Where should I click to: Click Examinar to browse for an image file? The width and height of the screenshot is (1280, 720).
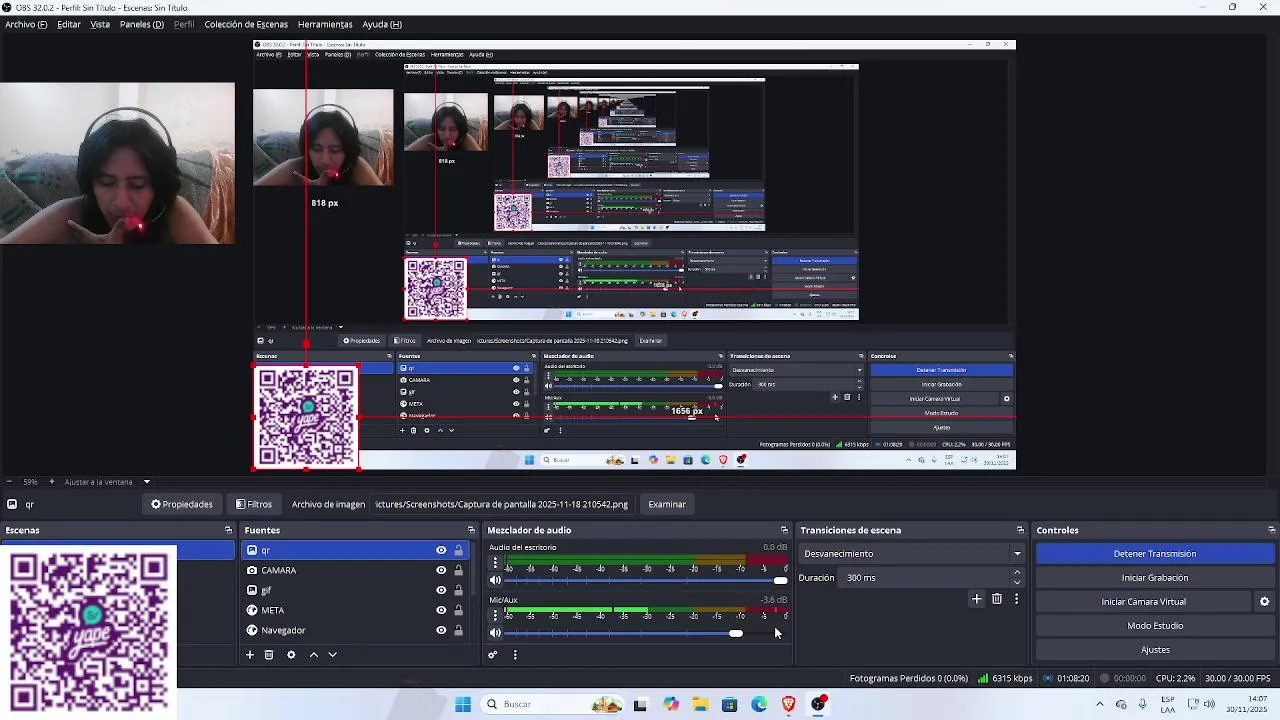pos(667,504)
